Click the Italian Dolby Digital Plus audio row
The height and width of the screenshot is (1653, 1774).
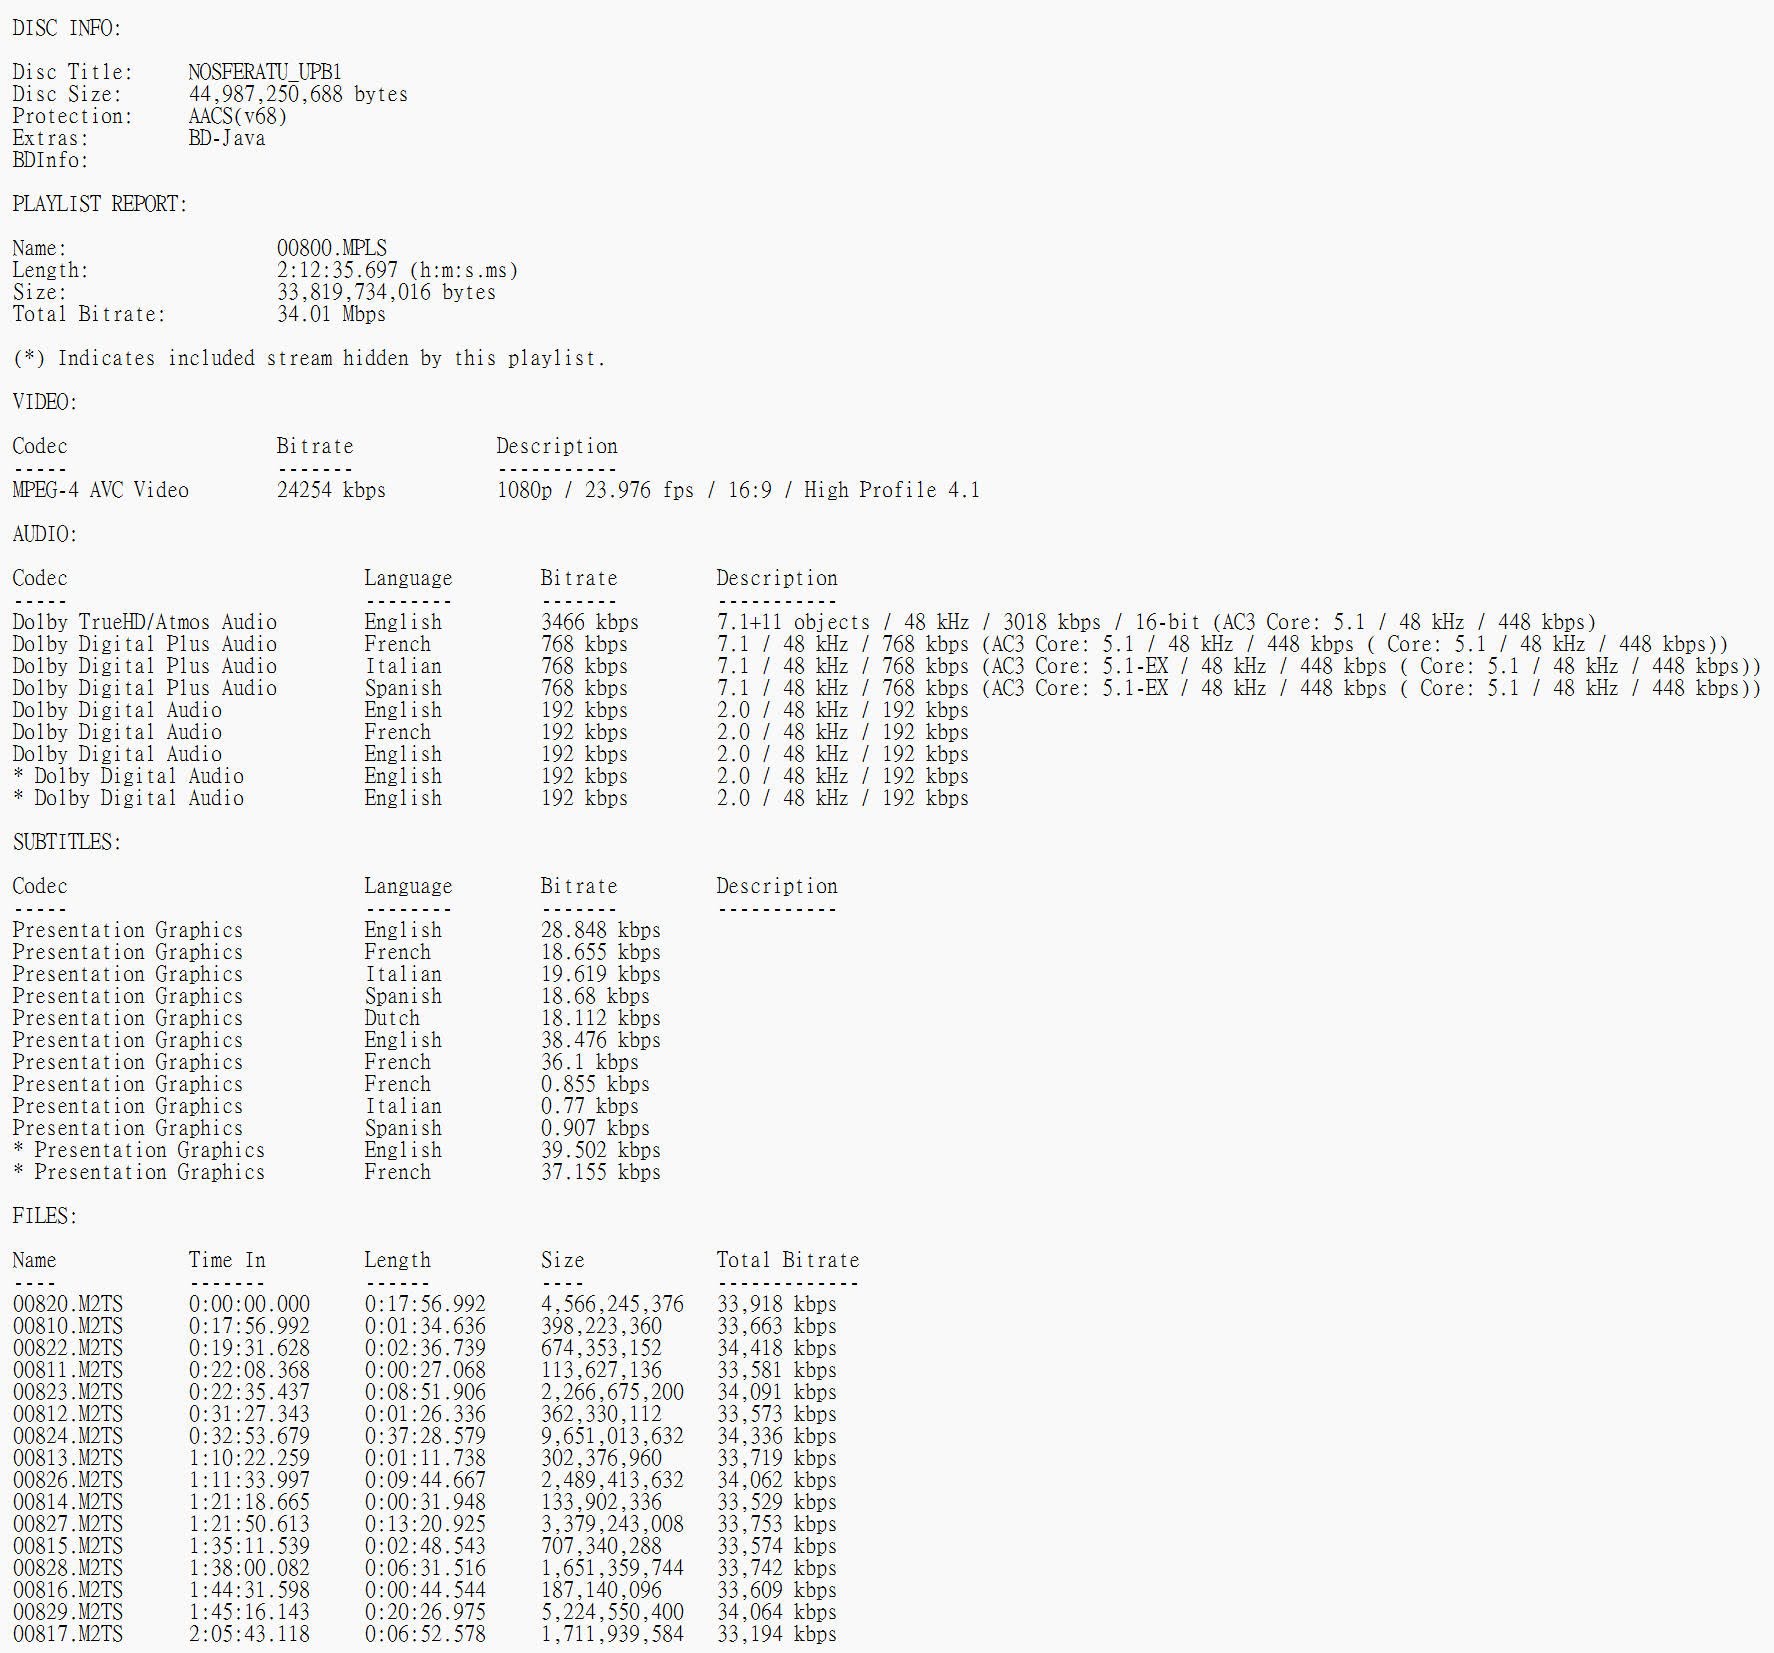click(x=887, y=666)
